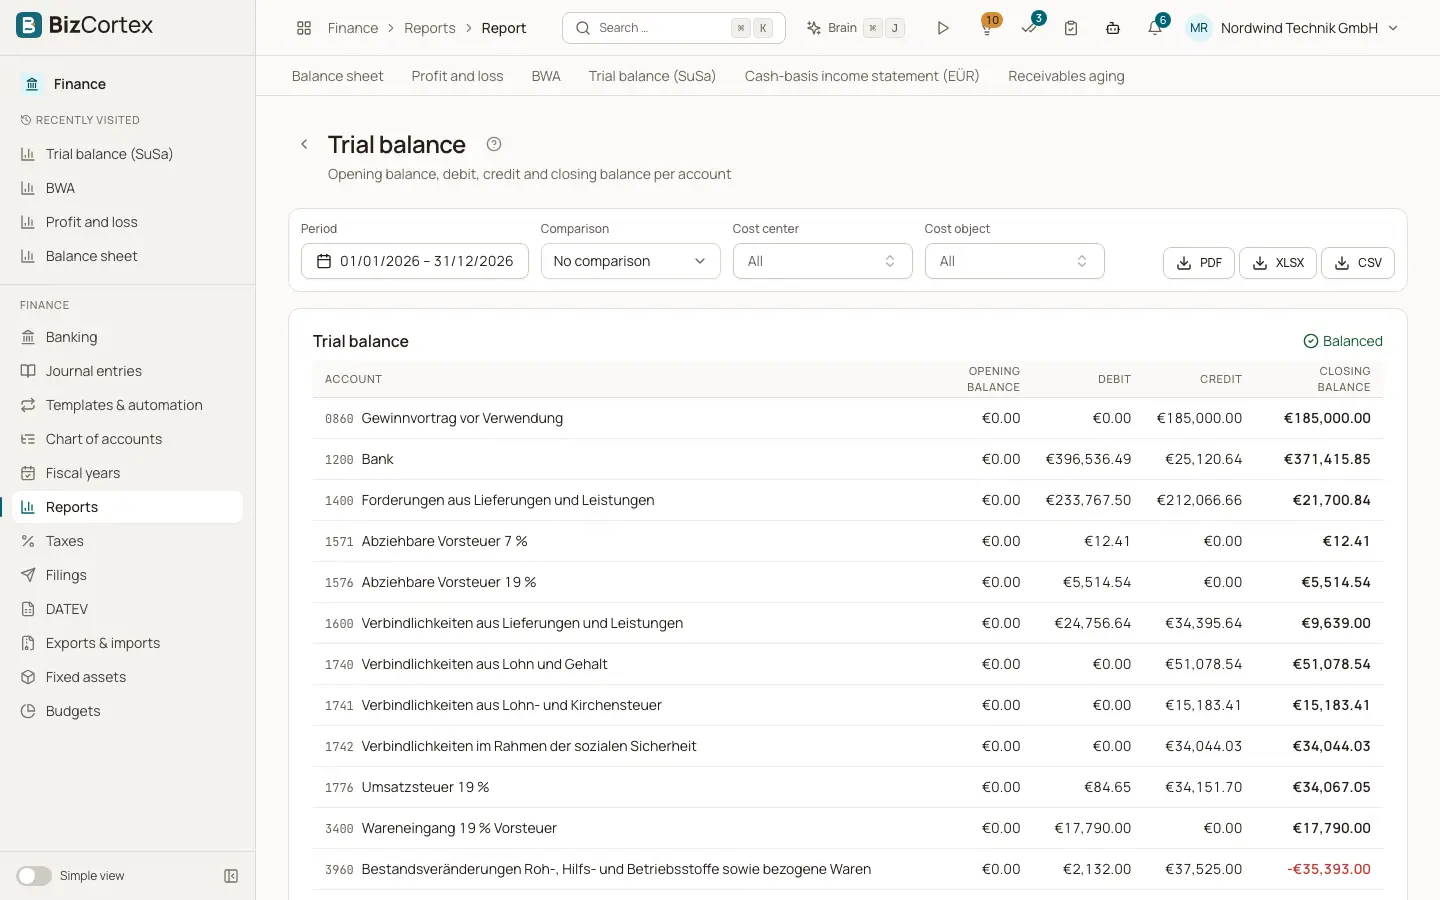This screenshot has height=900, width=1440.
Task: Expand the Cost center selector
Action: coord(822,261)
